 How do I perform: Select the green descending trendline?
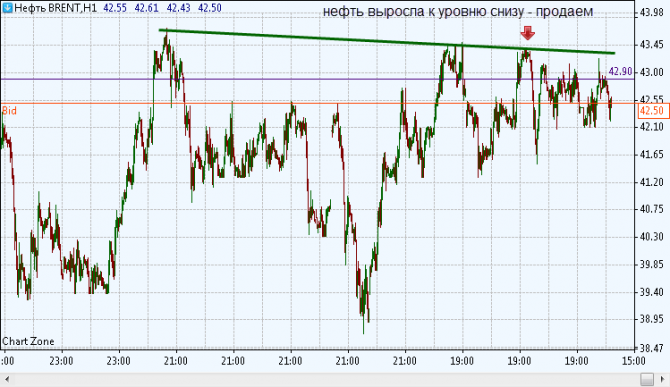click(387, 41)
